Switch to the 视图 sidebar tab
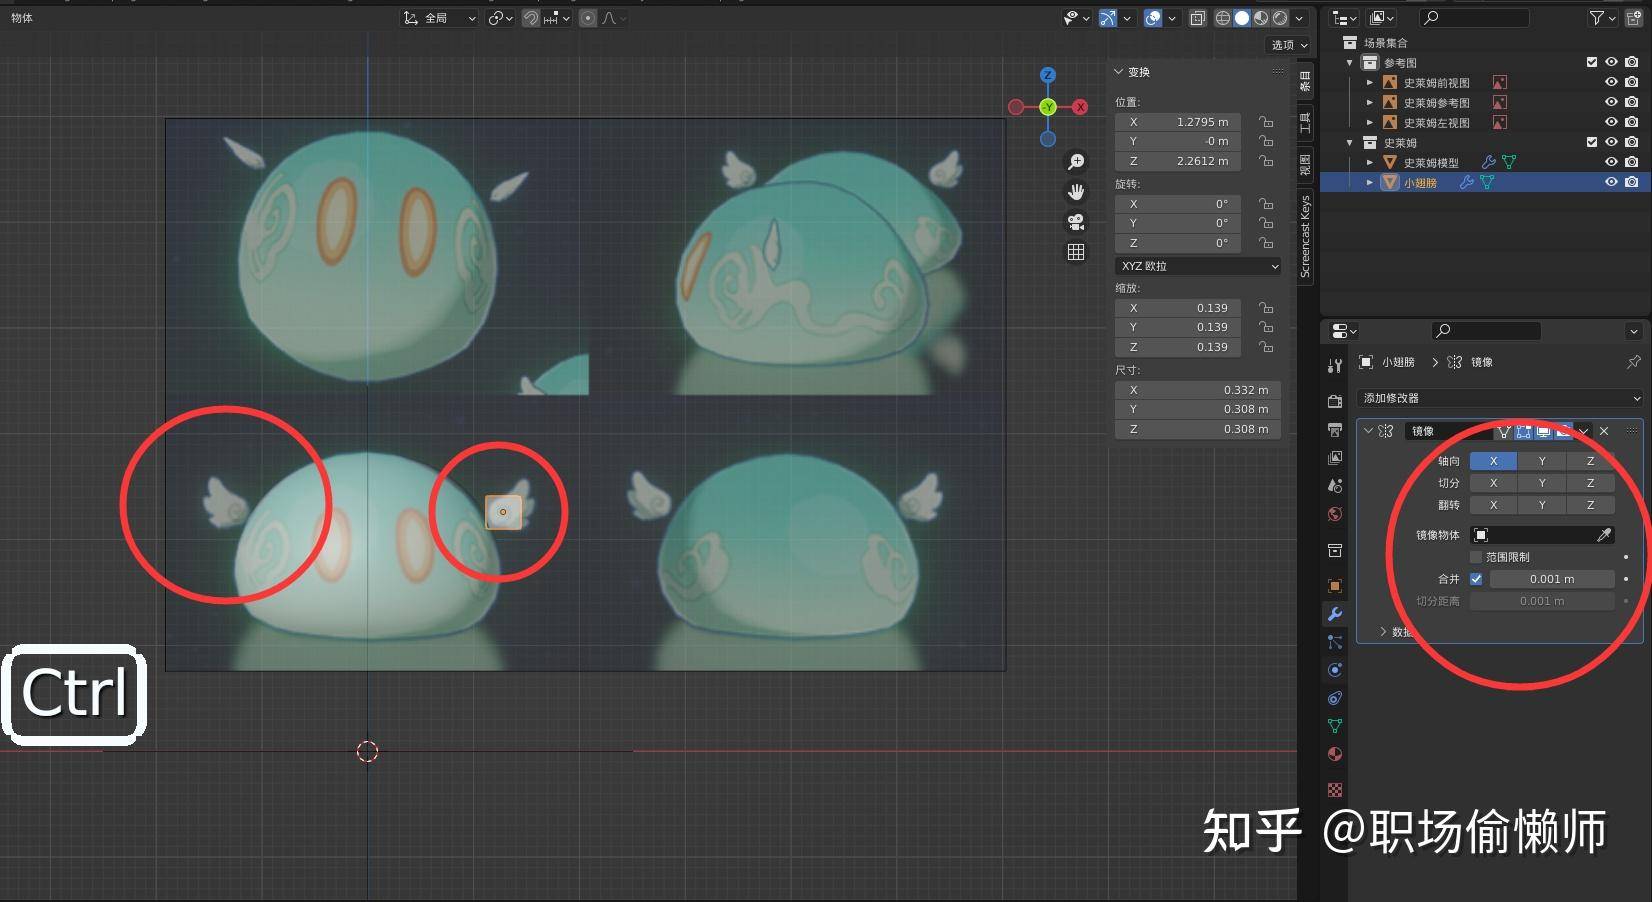This screenshot has height=902, width=1652. [1305, 165]
